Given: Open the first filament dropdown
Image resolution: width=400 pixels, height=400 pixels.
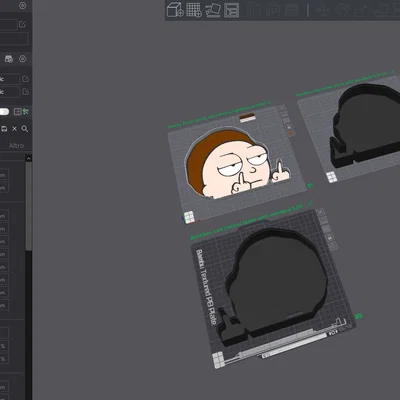Looking at the screenshot, I should pyautogui.click(x=10, y=79).
